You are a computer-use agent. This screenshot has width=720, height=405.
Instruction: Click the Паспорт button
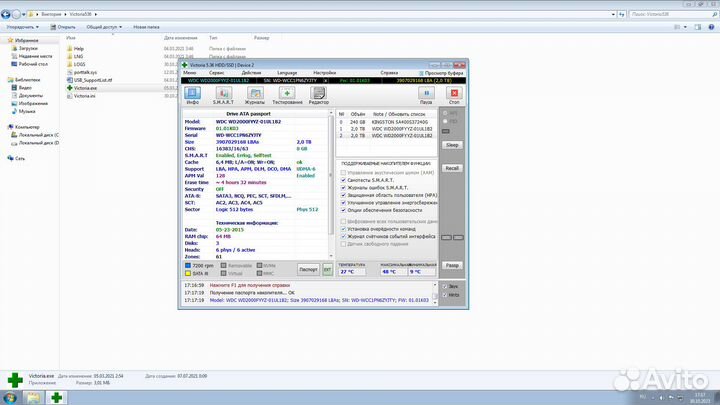tap(308, 270)
